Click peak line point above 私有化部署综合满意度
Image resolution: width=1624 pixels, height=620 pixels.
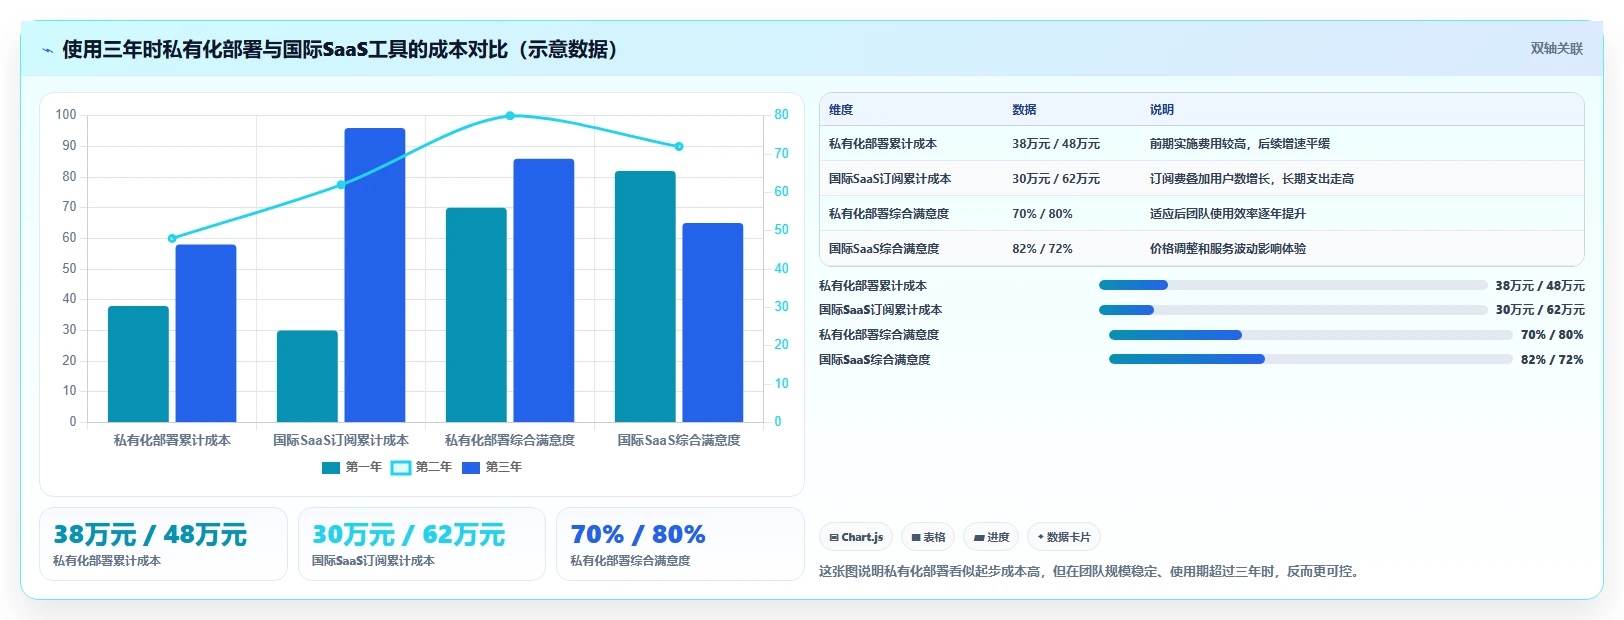(x=510, y=116)
